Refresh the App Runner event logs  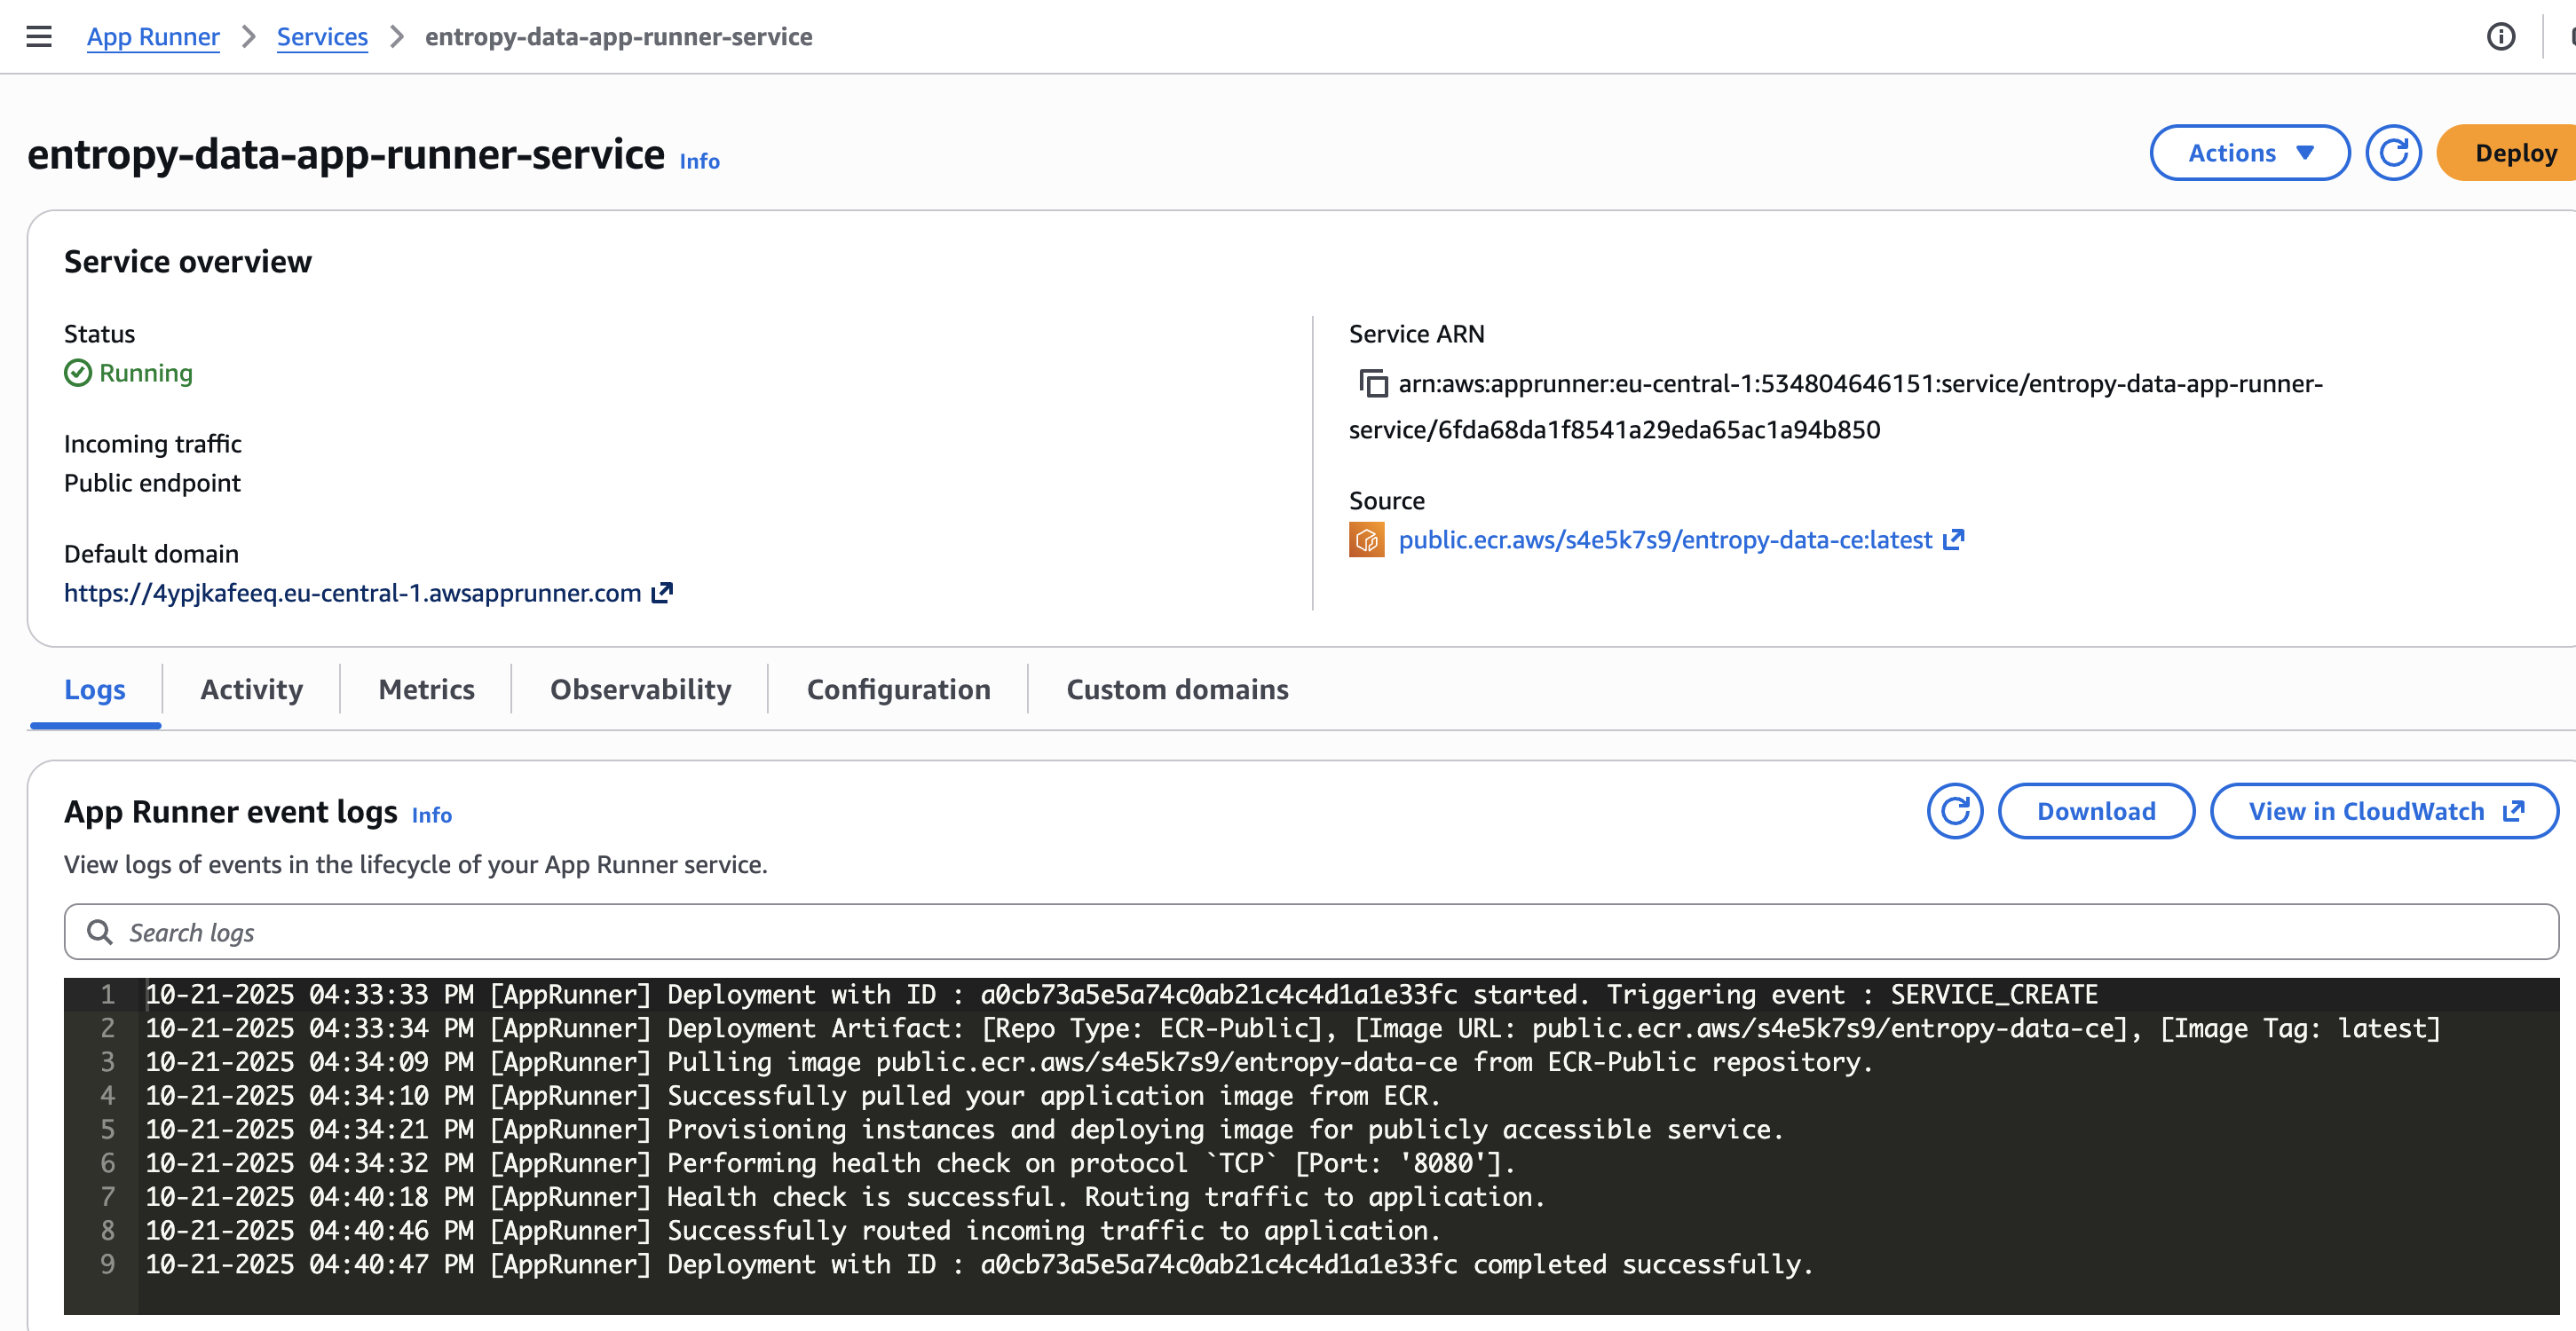[x=1954, y=811]
